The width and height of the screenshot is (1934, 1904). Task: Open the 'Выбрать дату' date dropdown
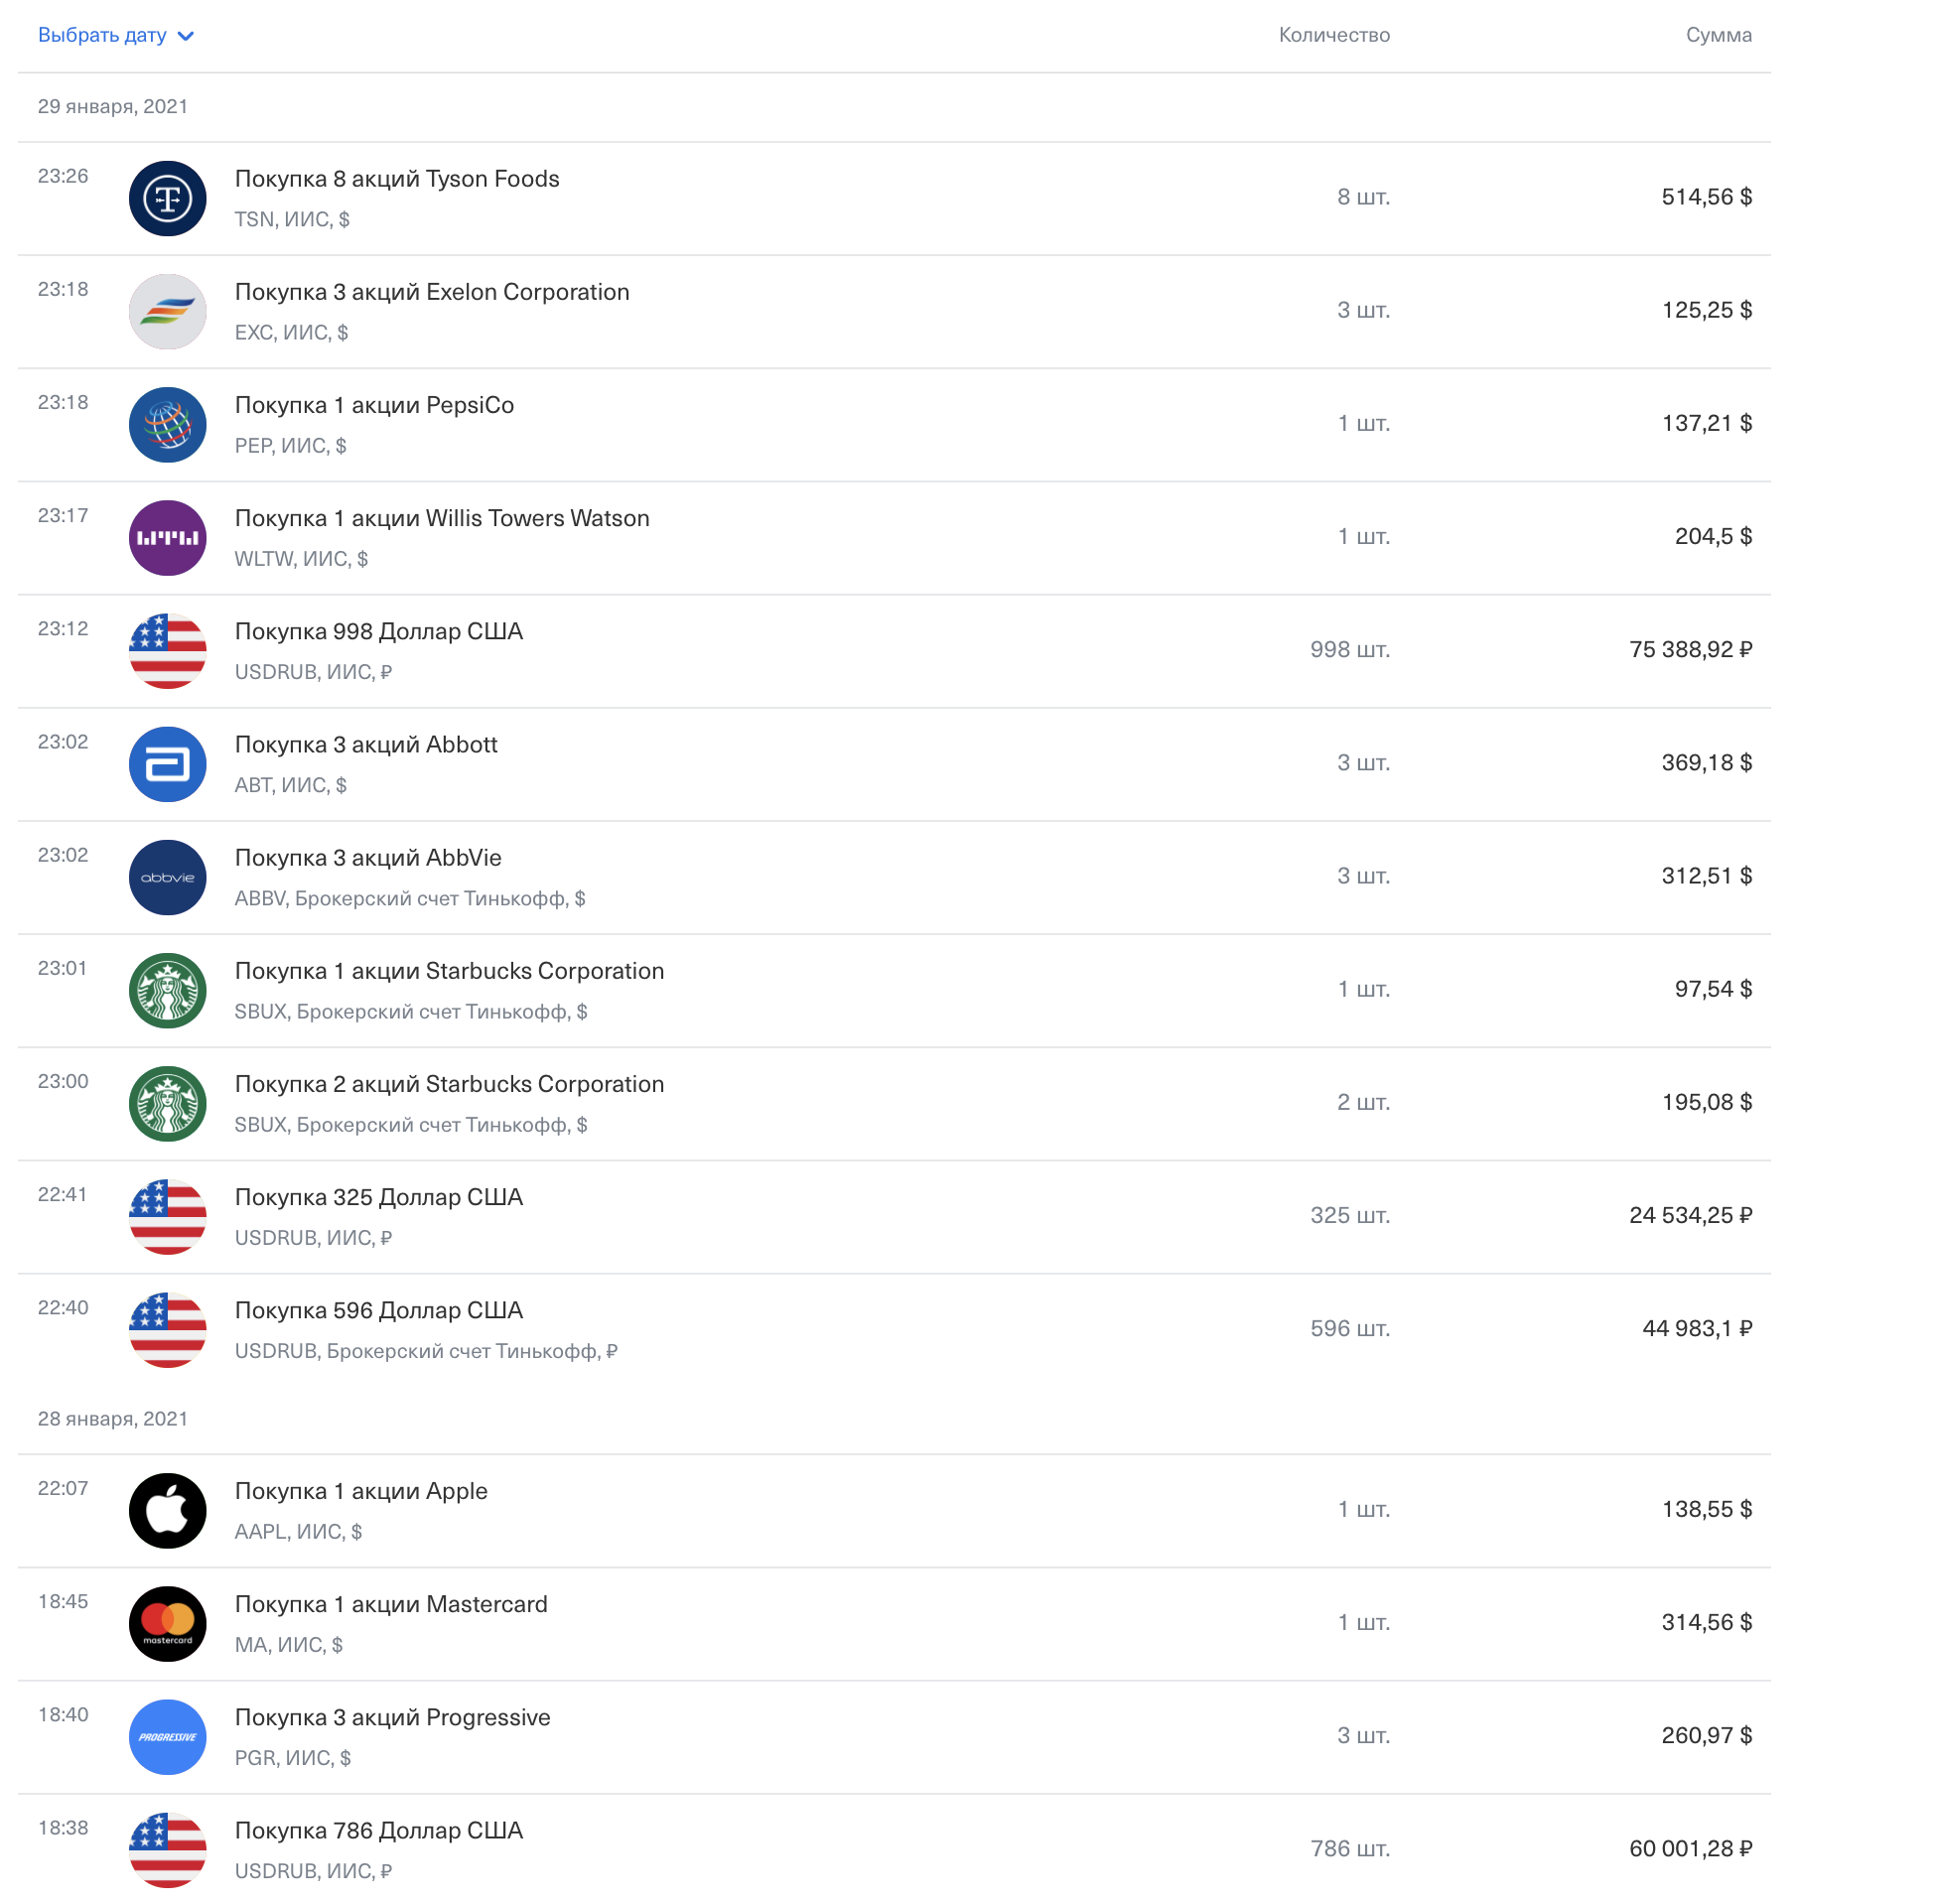[103, 35]
